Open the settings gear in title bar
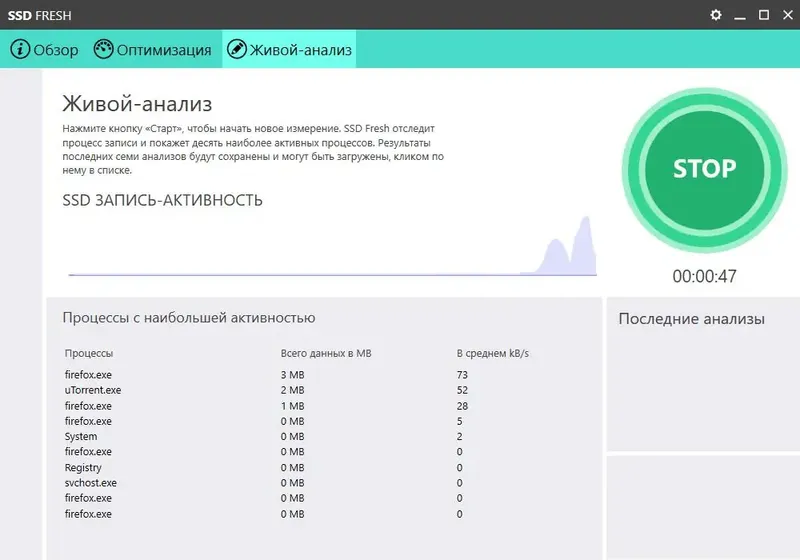The height and width of the screenshot is (560, 800). (716, 15)
